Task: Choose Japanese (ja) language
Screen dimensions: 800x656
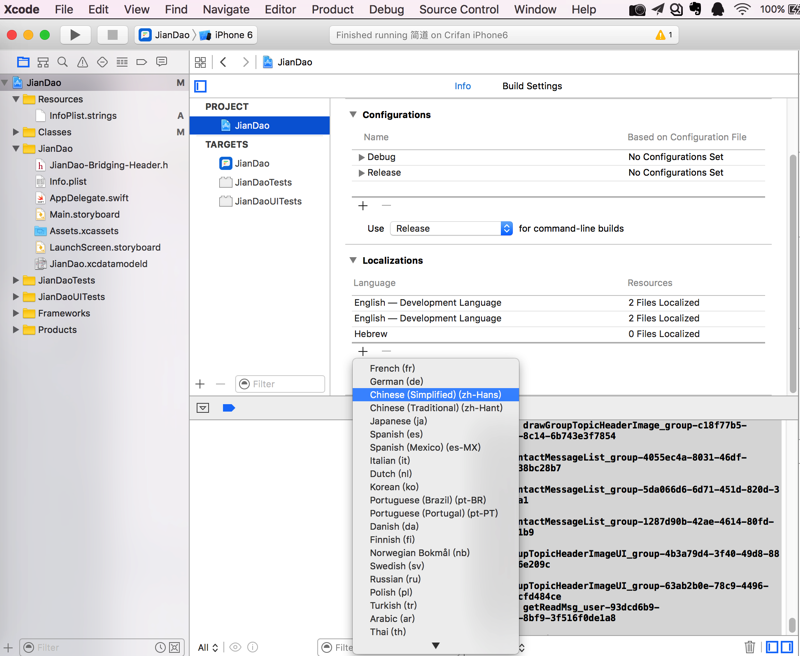Action: [x=436, y=421]
